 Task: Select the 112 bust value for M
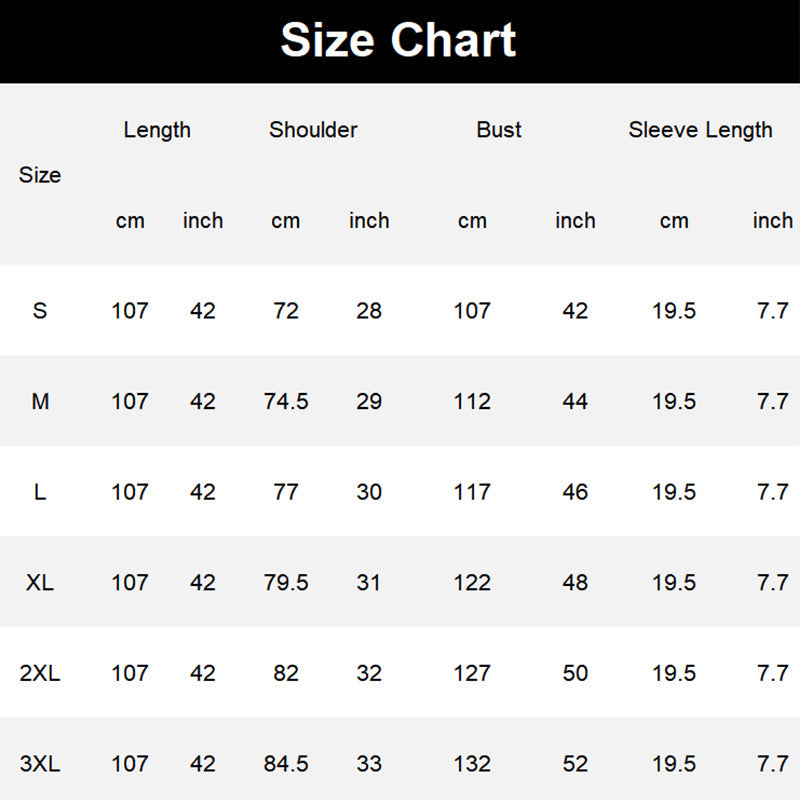472,402
